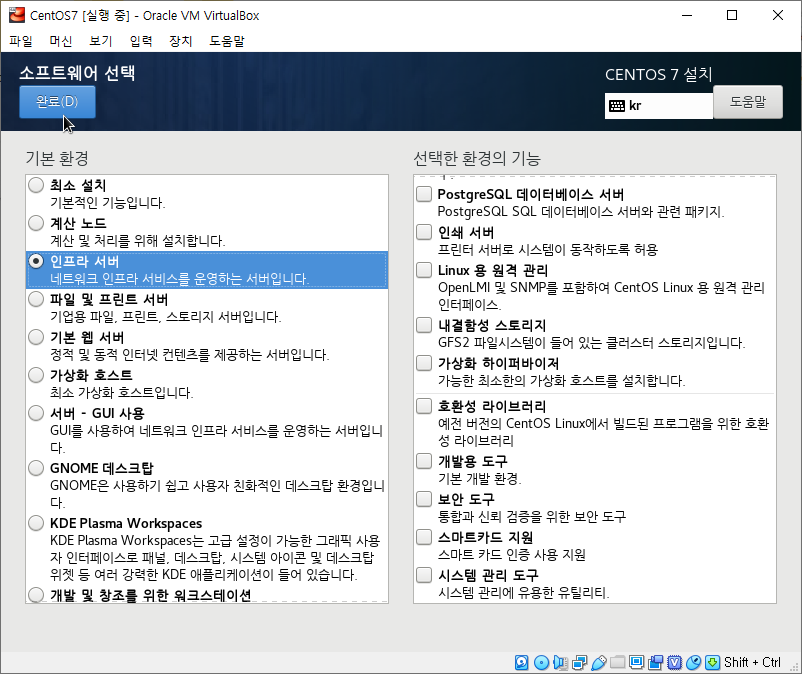
Task: Click description 최소 가상화 호스트입니다.
Action: pos(122,393)
